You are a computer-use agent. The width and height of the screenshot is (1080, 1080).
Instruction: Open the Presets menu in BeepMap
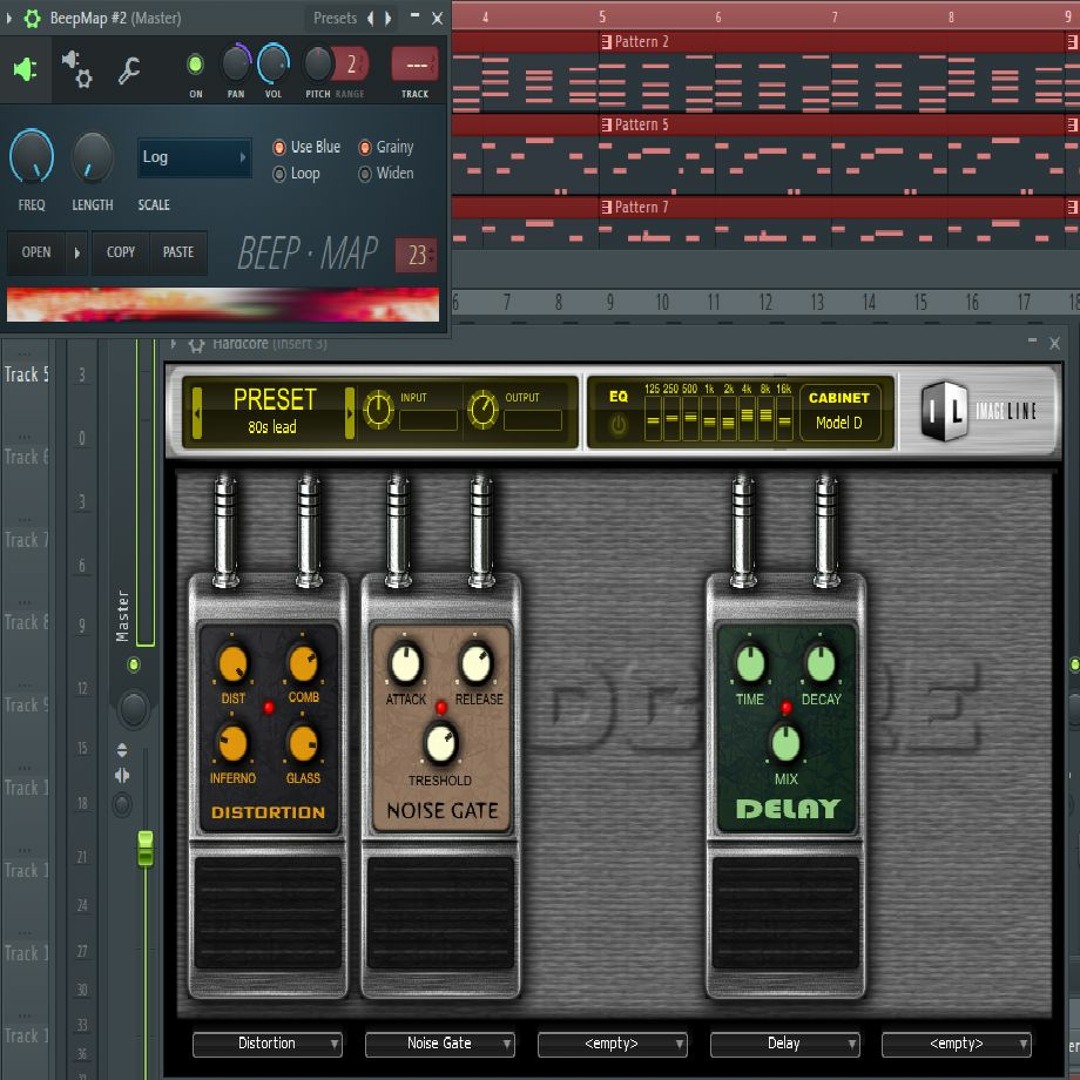(x=334, y=18)
